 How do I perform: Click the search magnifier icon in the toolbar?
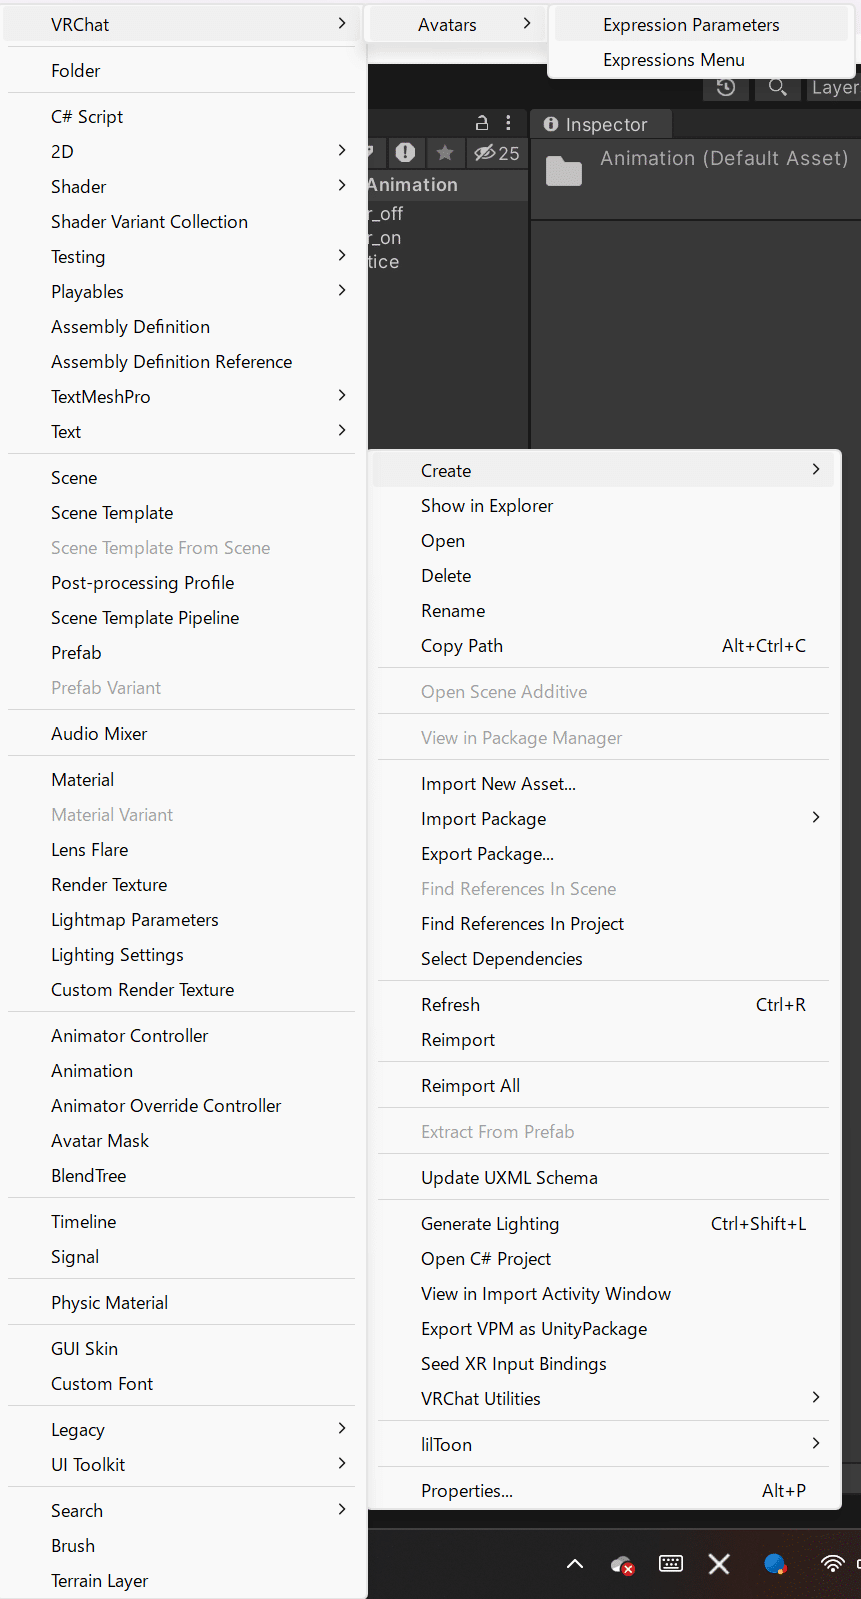(777, 88)
